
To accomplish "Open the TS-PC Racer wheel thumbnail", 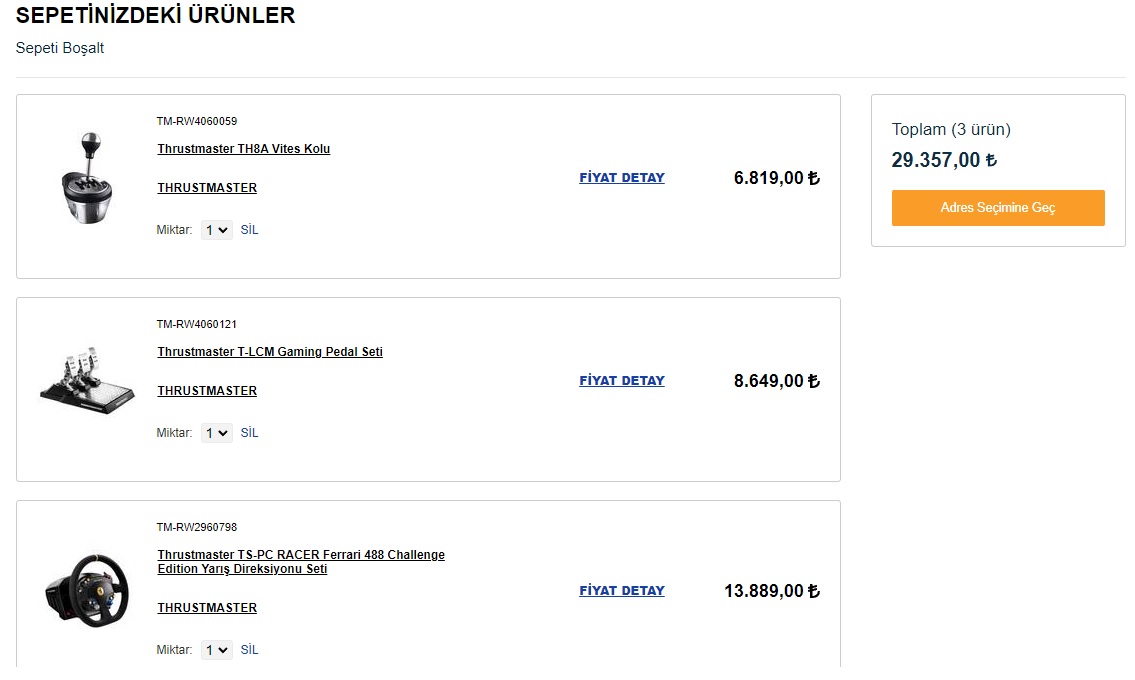I will coord(87,590).
